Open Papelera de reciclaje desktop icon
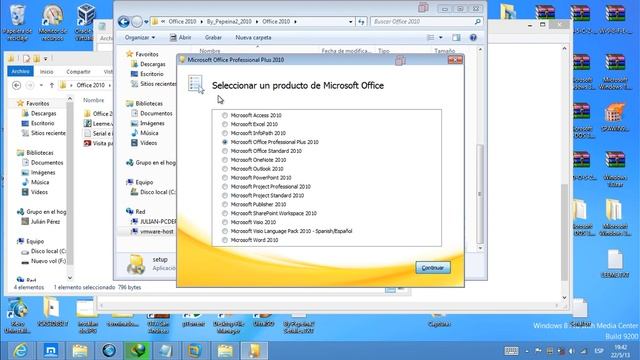 [18, 22]
